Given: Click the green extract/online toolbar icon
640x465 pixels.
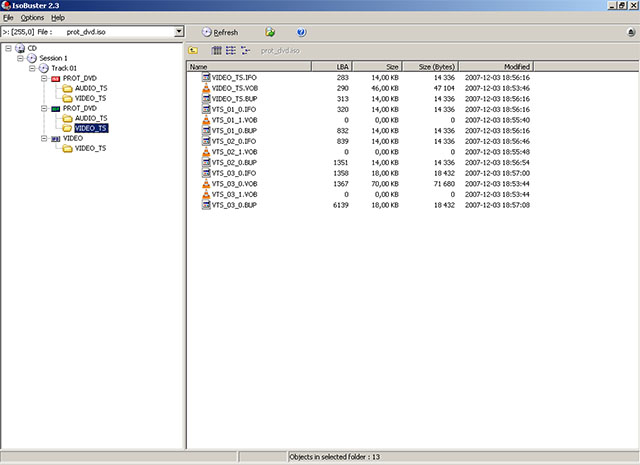Looking at the screenshot, I should tap(270, 32).
